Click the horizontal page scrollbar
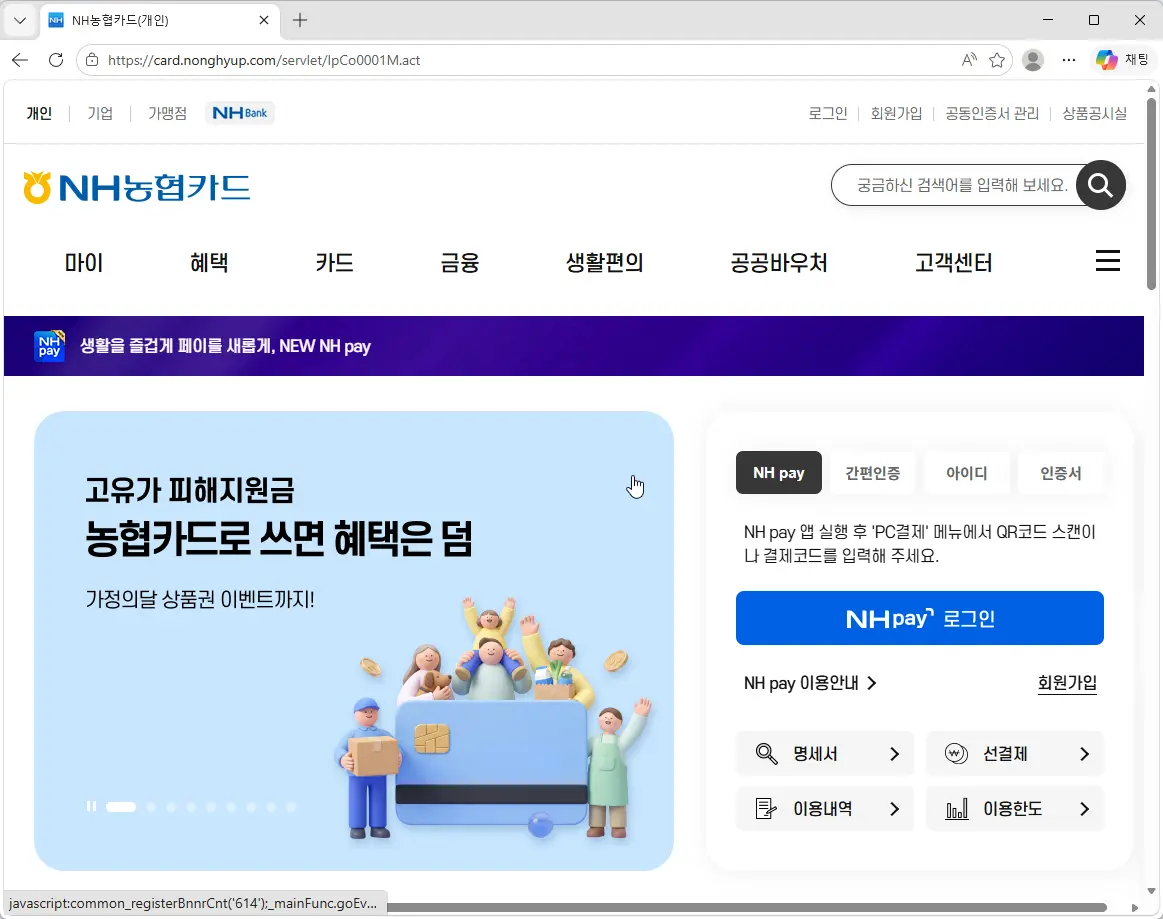Viewport: 1163px width, 919px height. (747, 907)
